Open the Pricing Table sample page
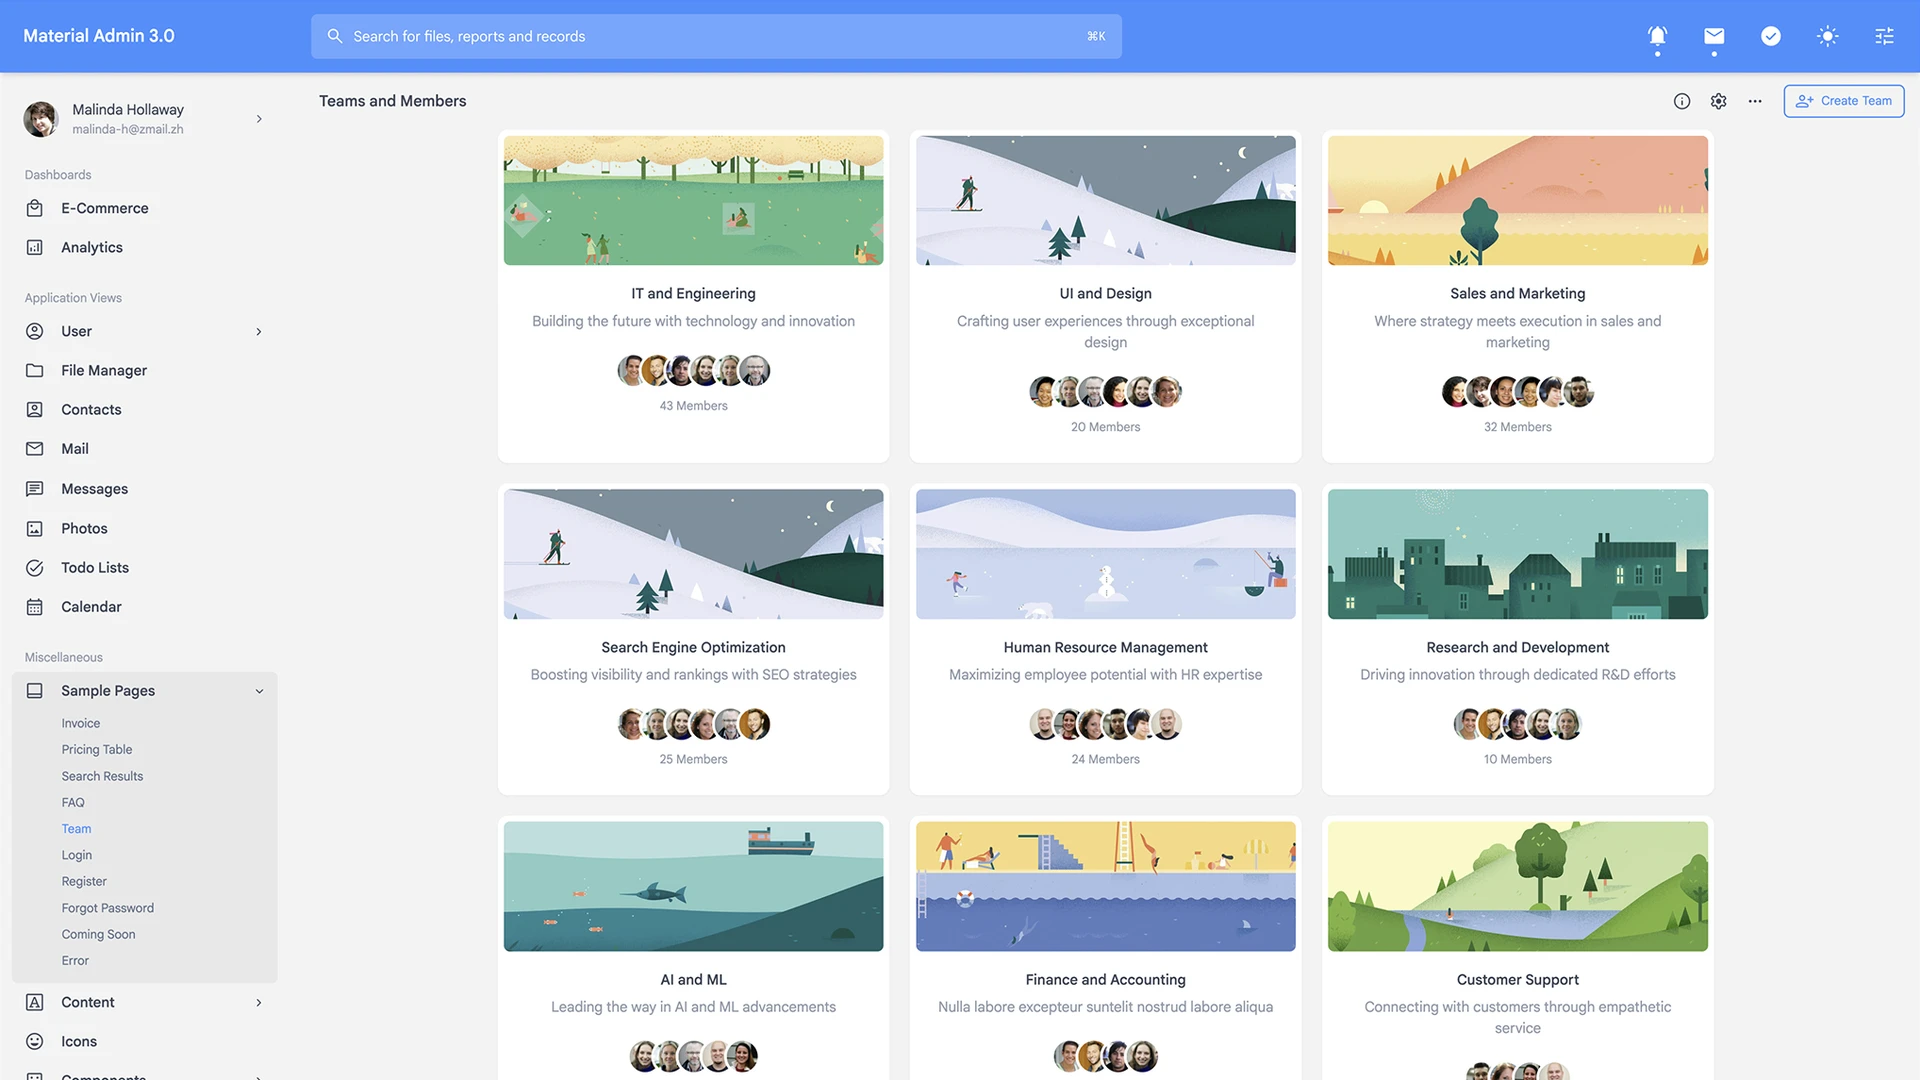The image size is (1920, 1080). pos(97,749)
